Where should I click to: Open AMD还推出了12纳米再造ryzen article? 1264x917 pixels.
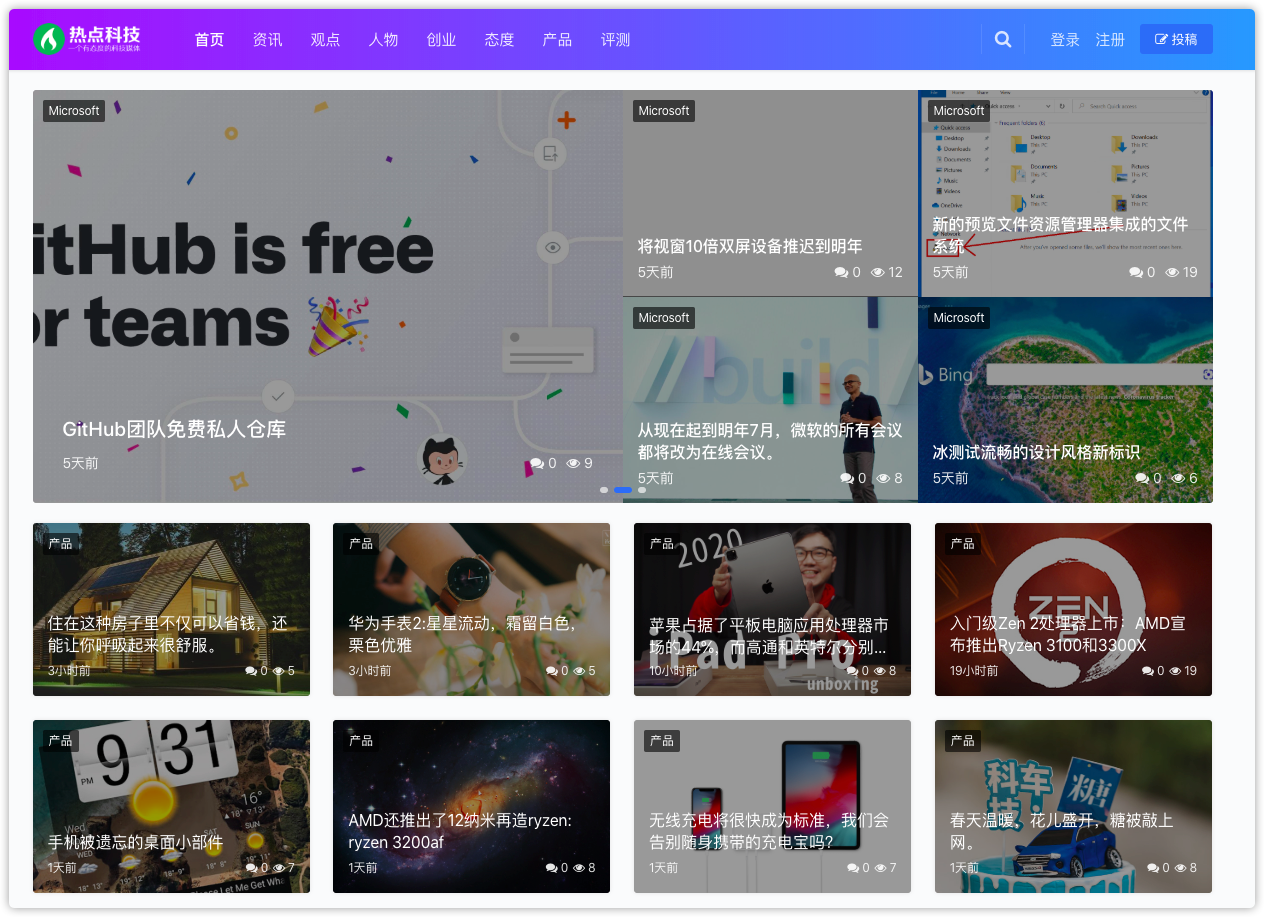pos(460,831)
